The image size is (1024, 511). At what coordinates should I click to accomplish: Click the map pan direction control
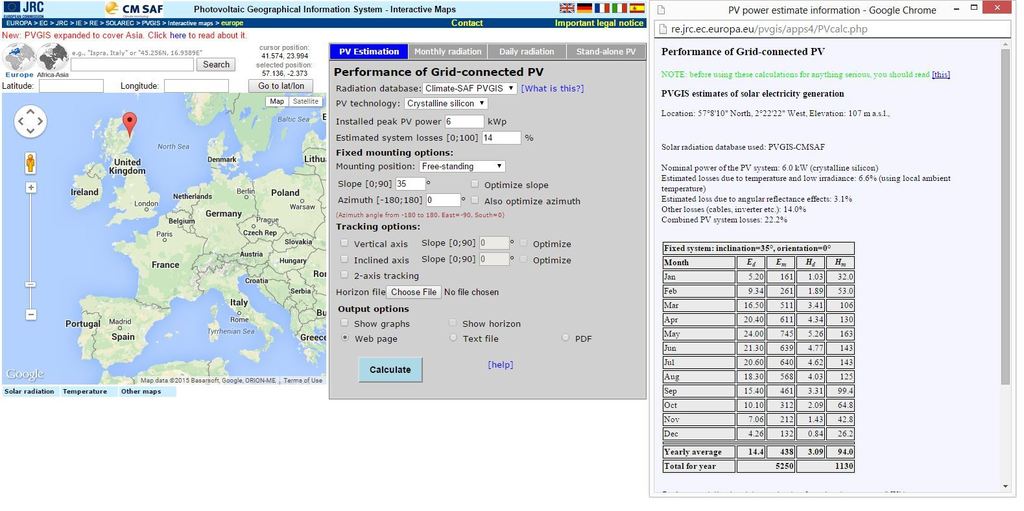coord(30,121)
